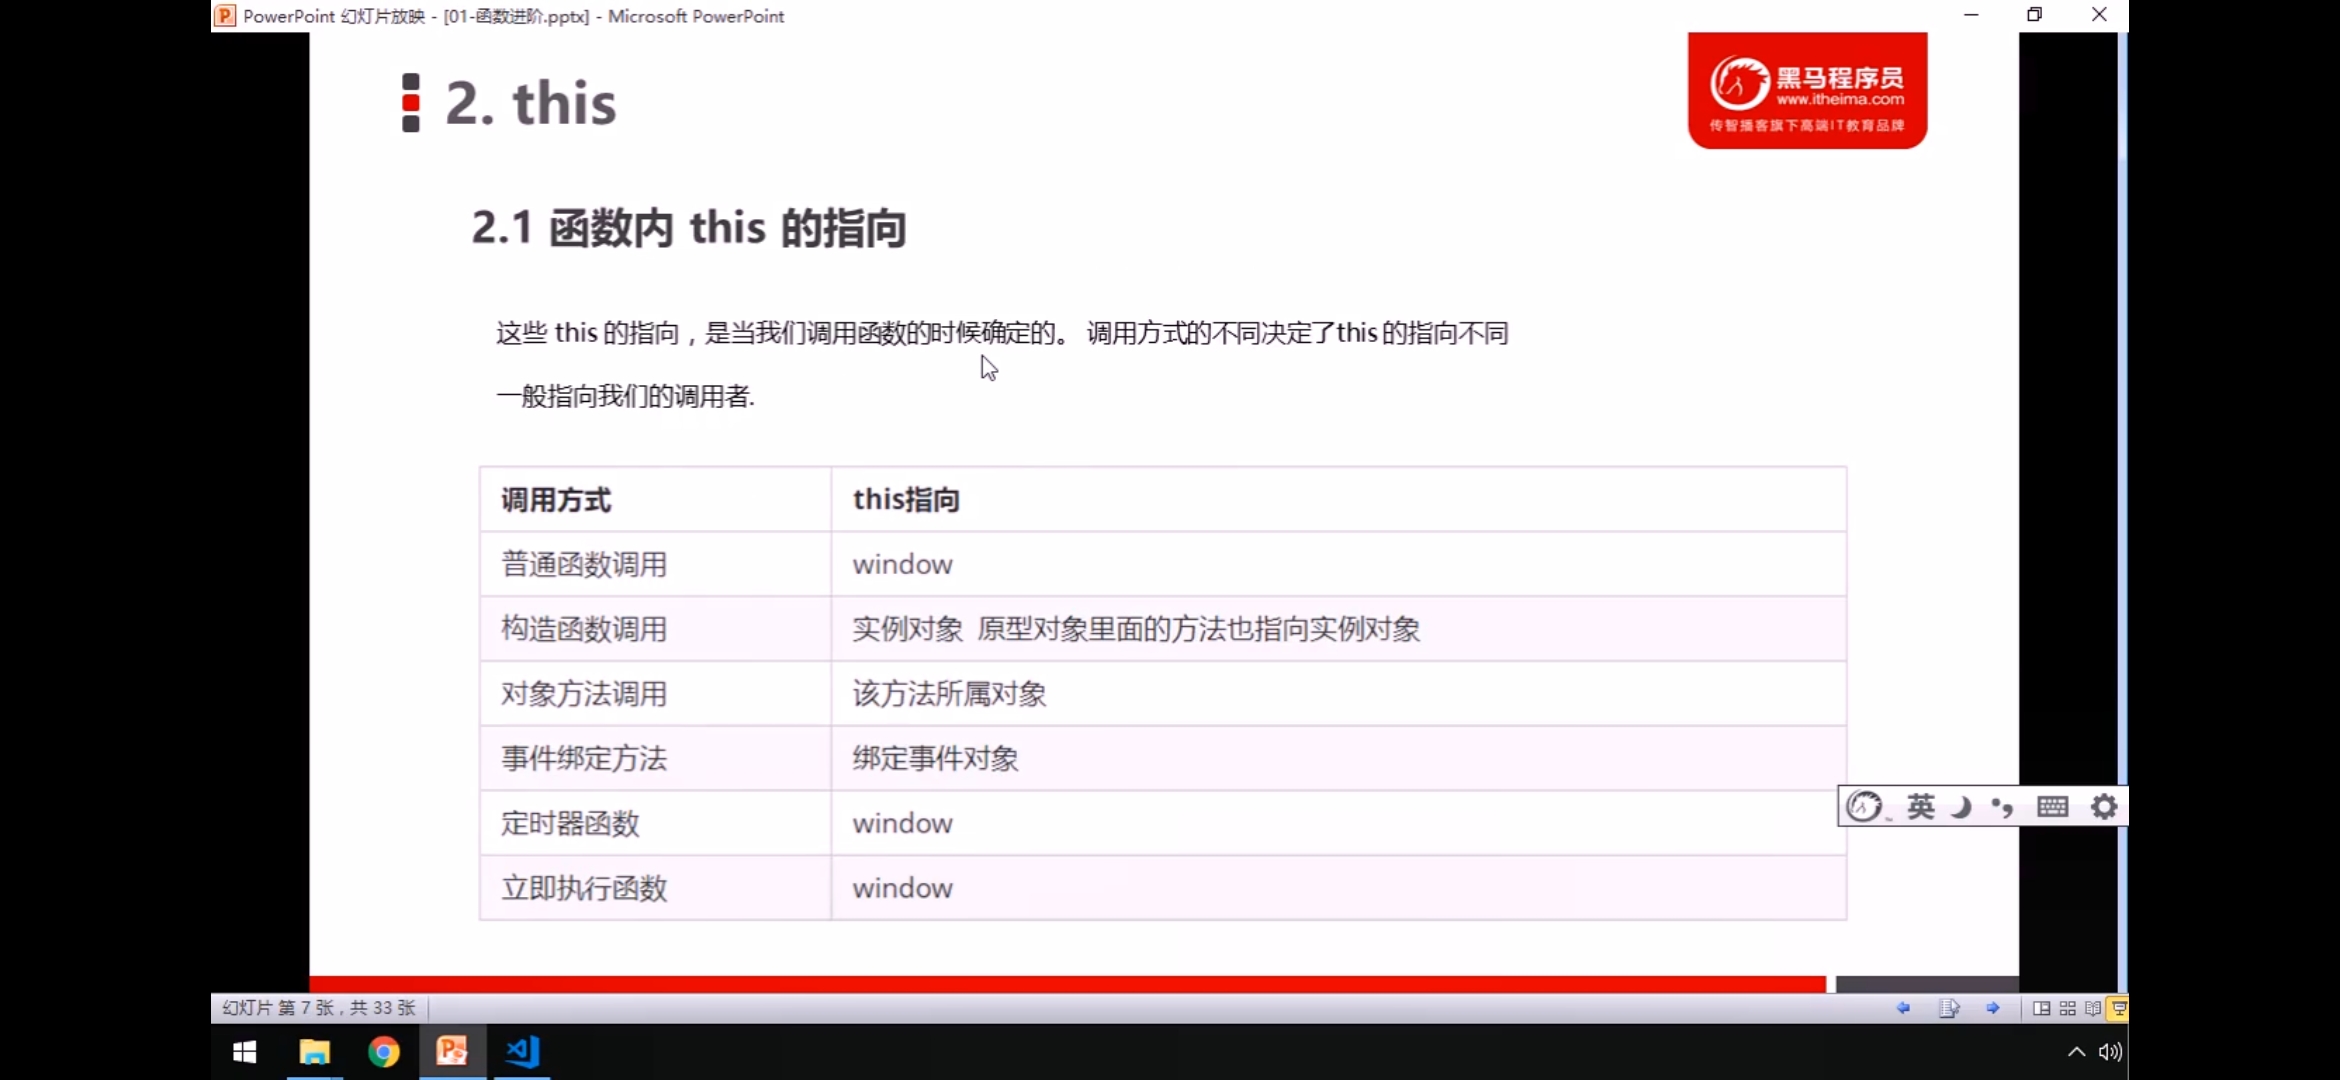This screenshot has width=2340, height=1080.
Task: Switch to Slide Sorter view
Action: 2068,1008
